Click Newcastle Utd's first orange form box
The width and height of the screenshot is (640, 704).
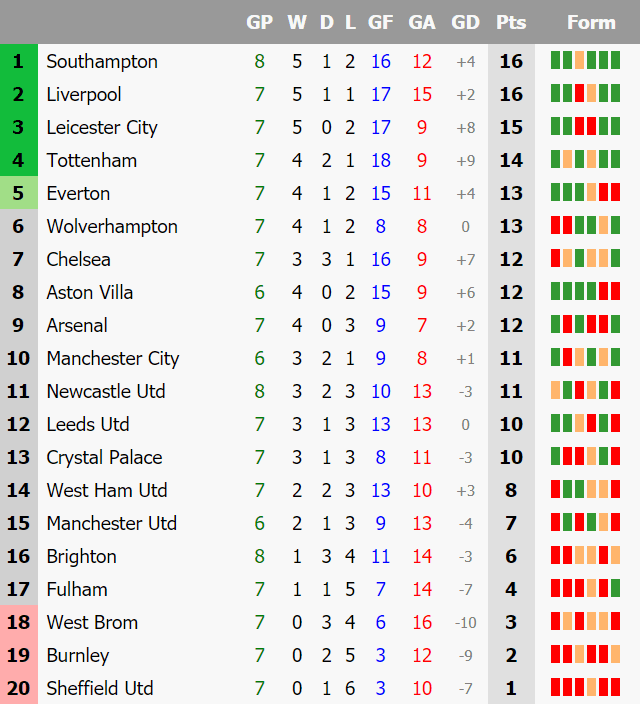(x=556, y=390)
